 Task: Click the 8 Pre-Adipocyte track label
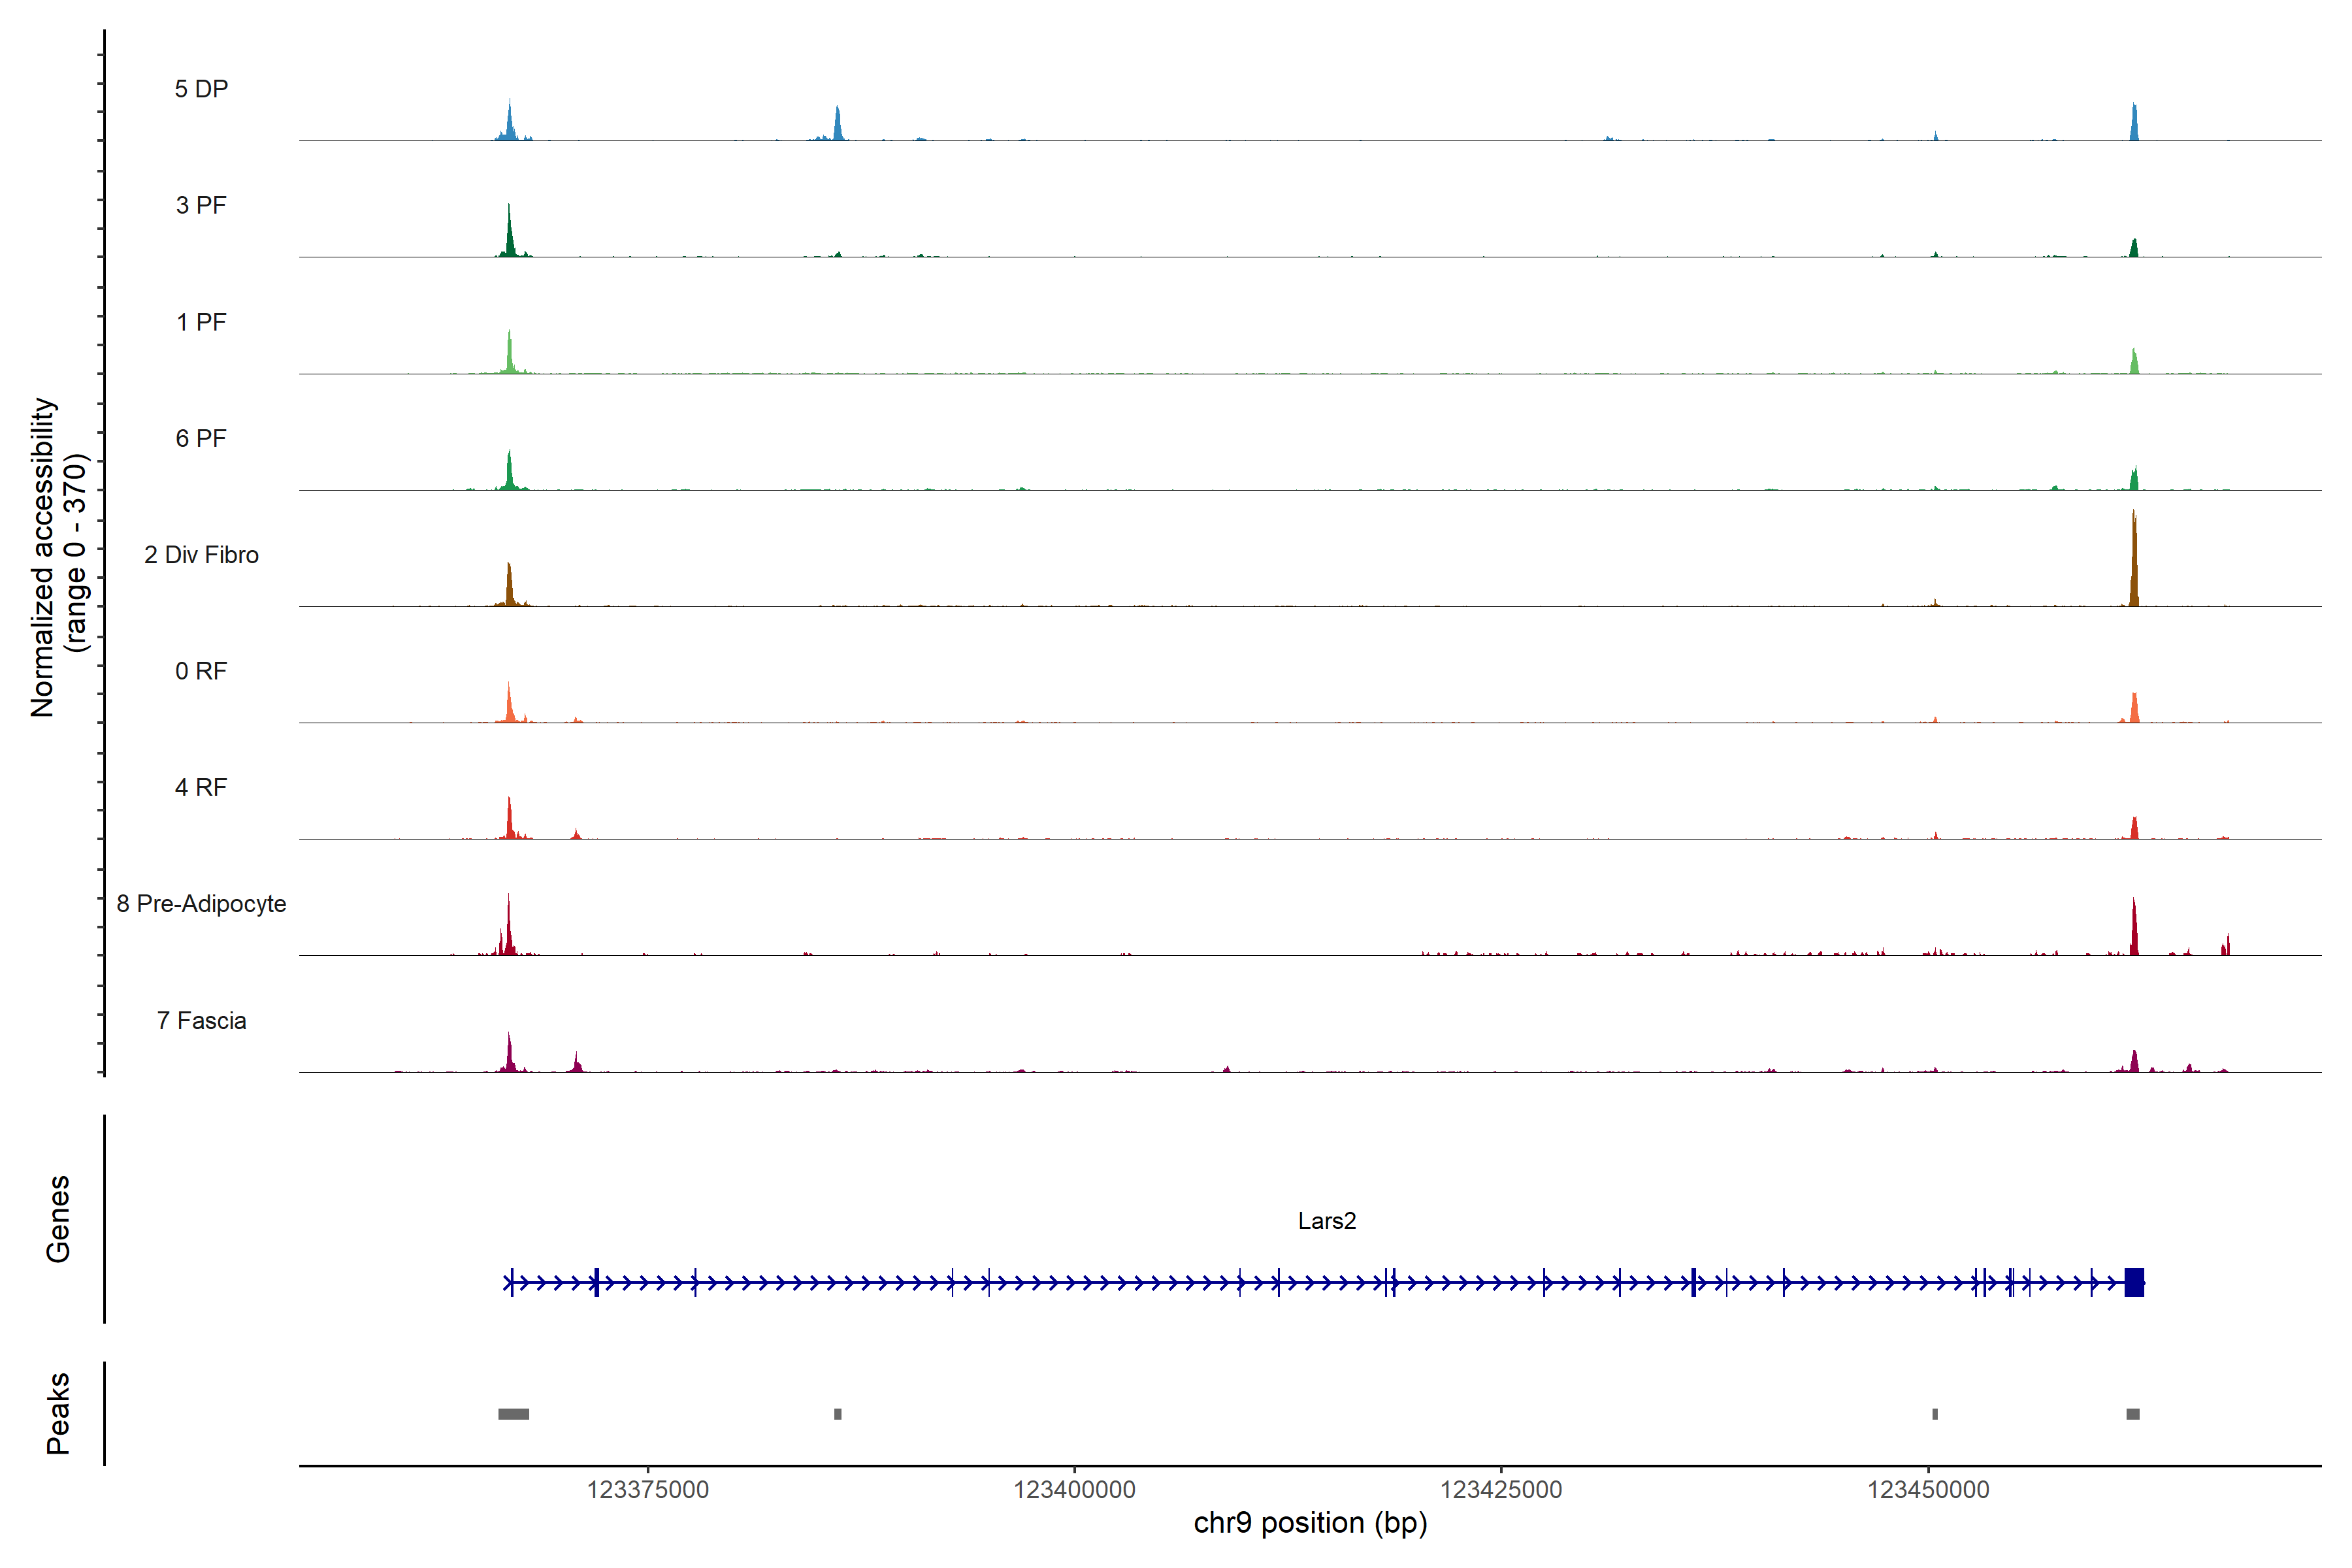201,904
